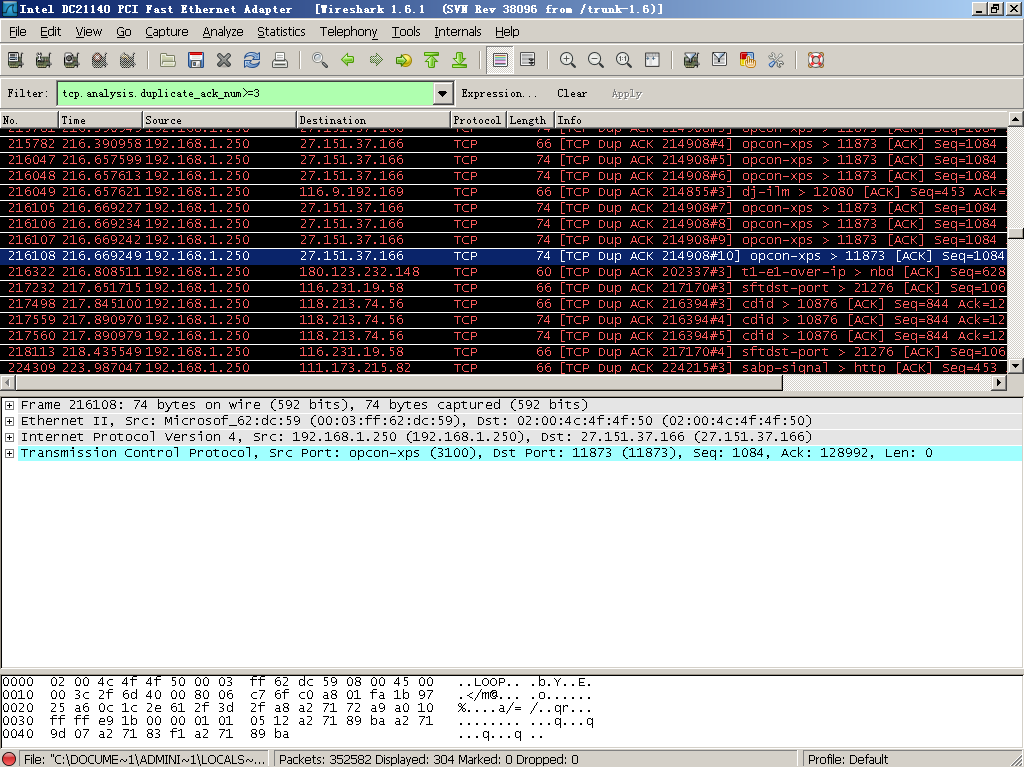Expand Transmission Control Protocol node

[x=10, y=453]
